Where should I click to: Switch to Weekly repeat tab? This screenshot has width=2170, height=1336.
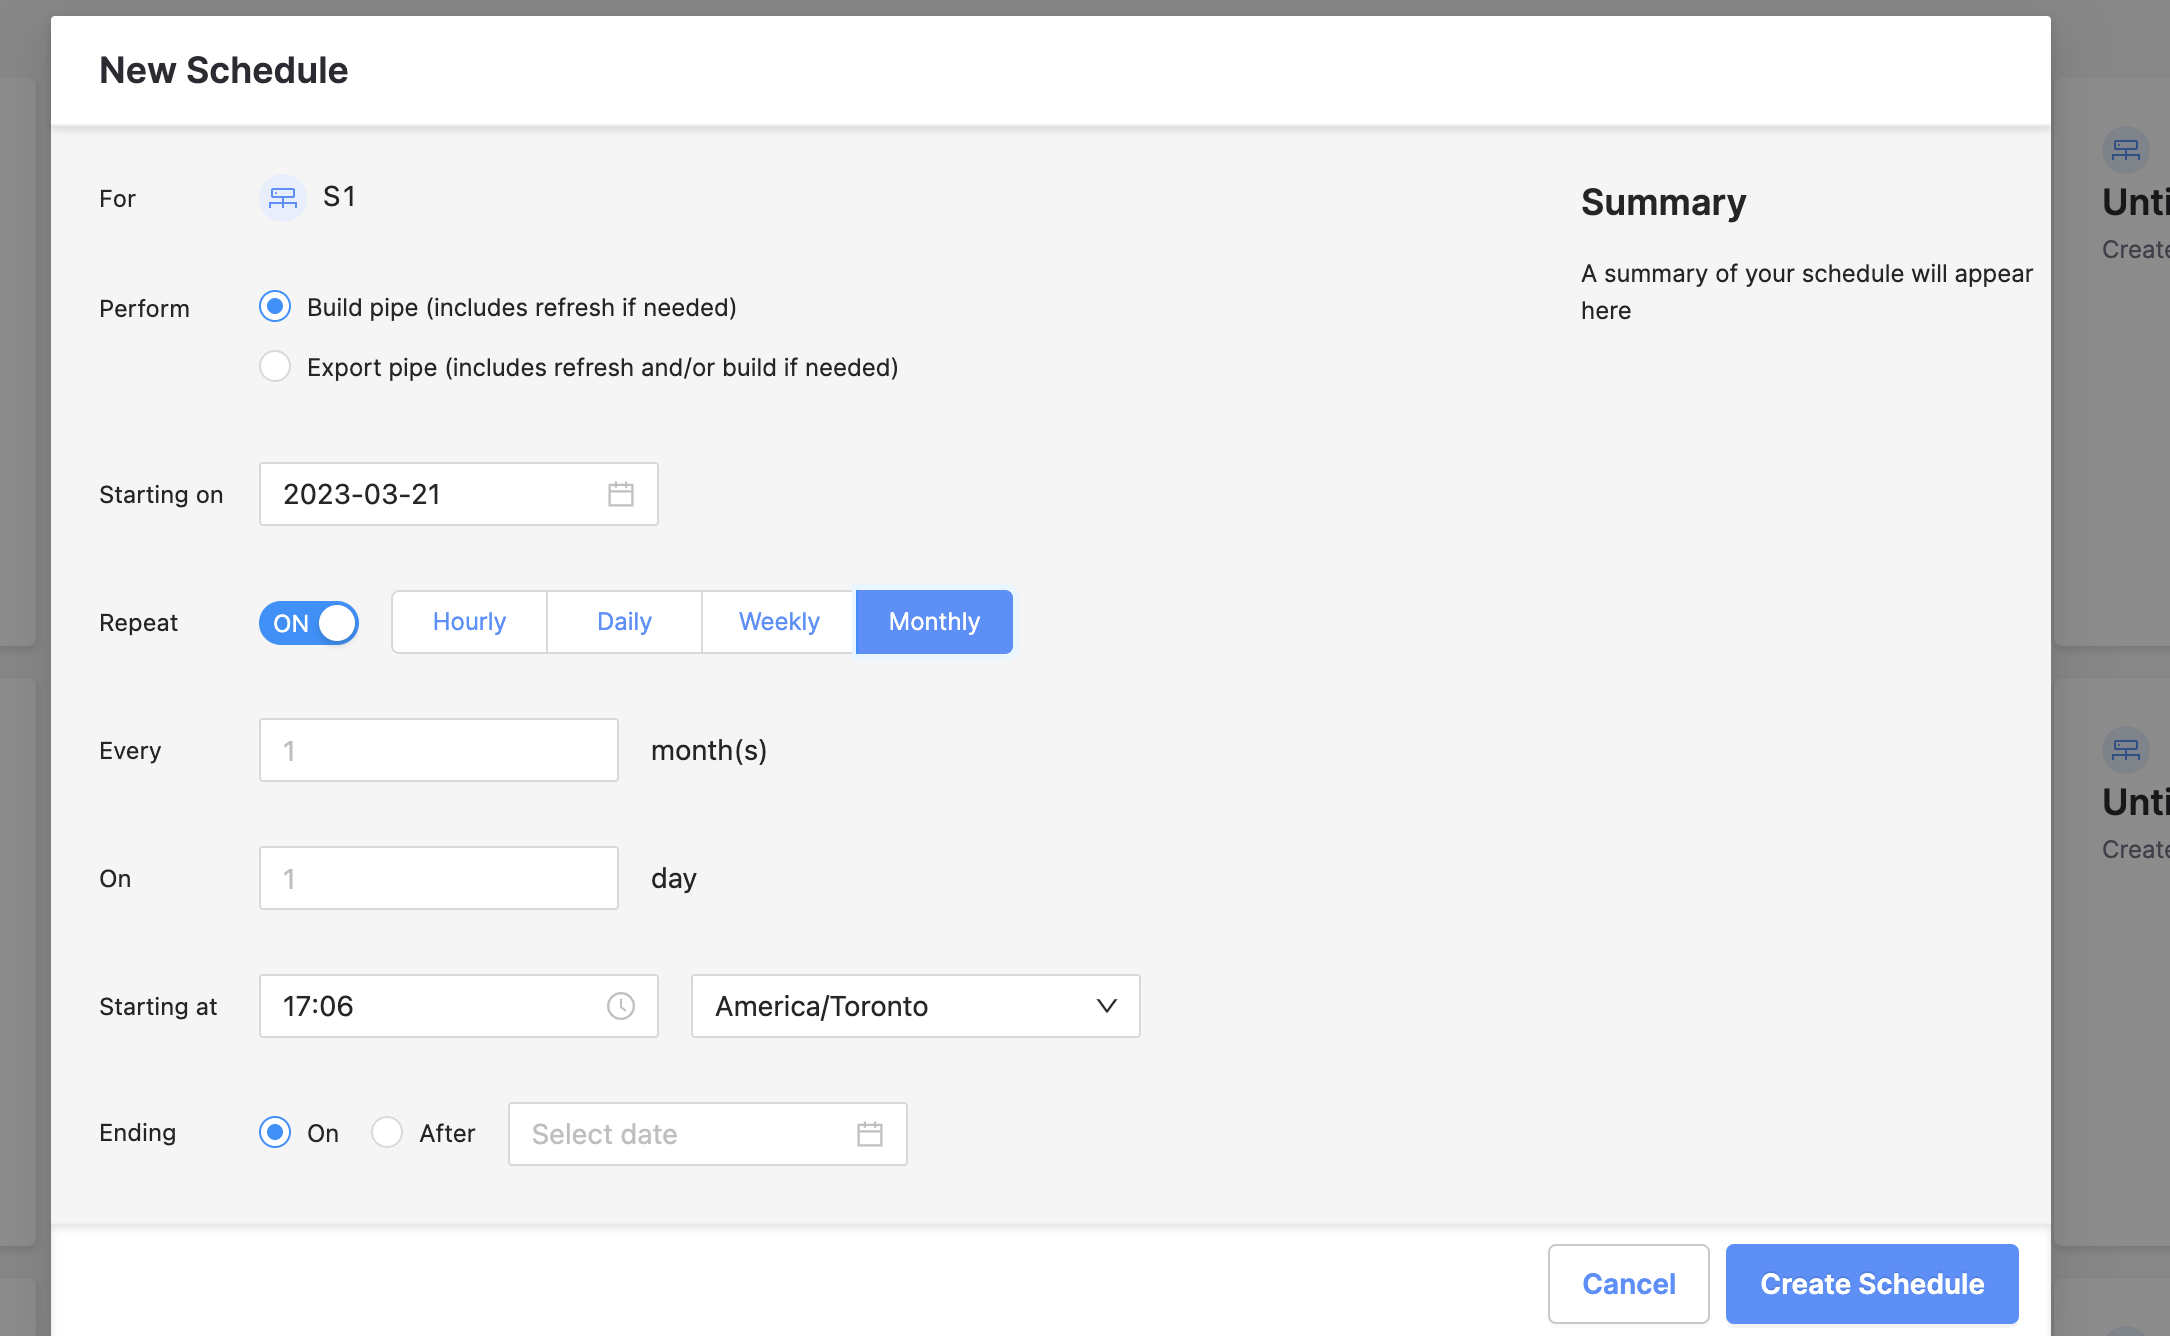tap(778, 622)
